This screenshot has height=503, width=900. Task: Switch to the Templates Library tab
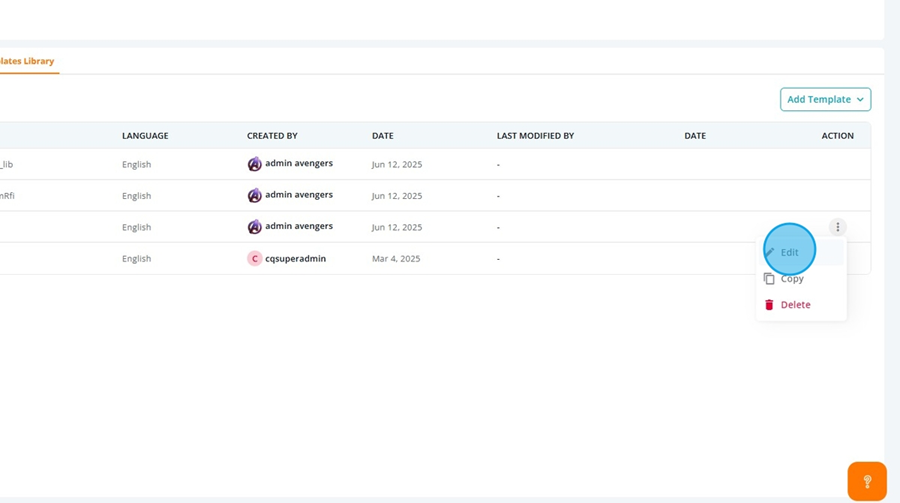27,61
